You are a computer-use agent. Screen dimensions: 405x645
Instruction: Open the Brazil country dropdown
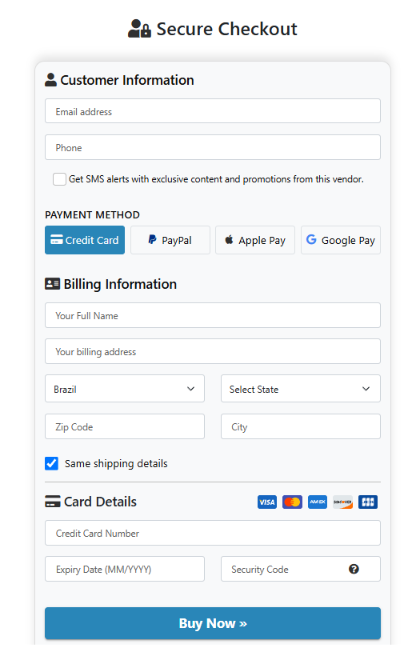click(125, 388)
